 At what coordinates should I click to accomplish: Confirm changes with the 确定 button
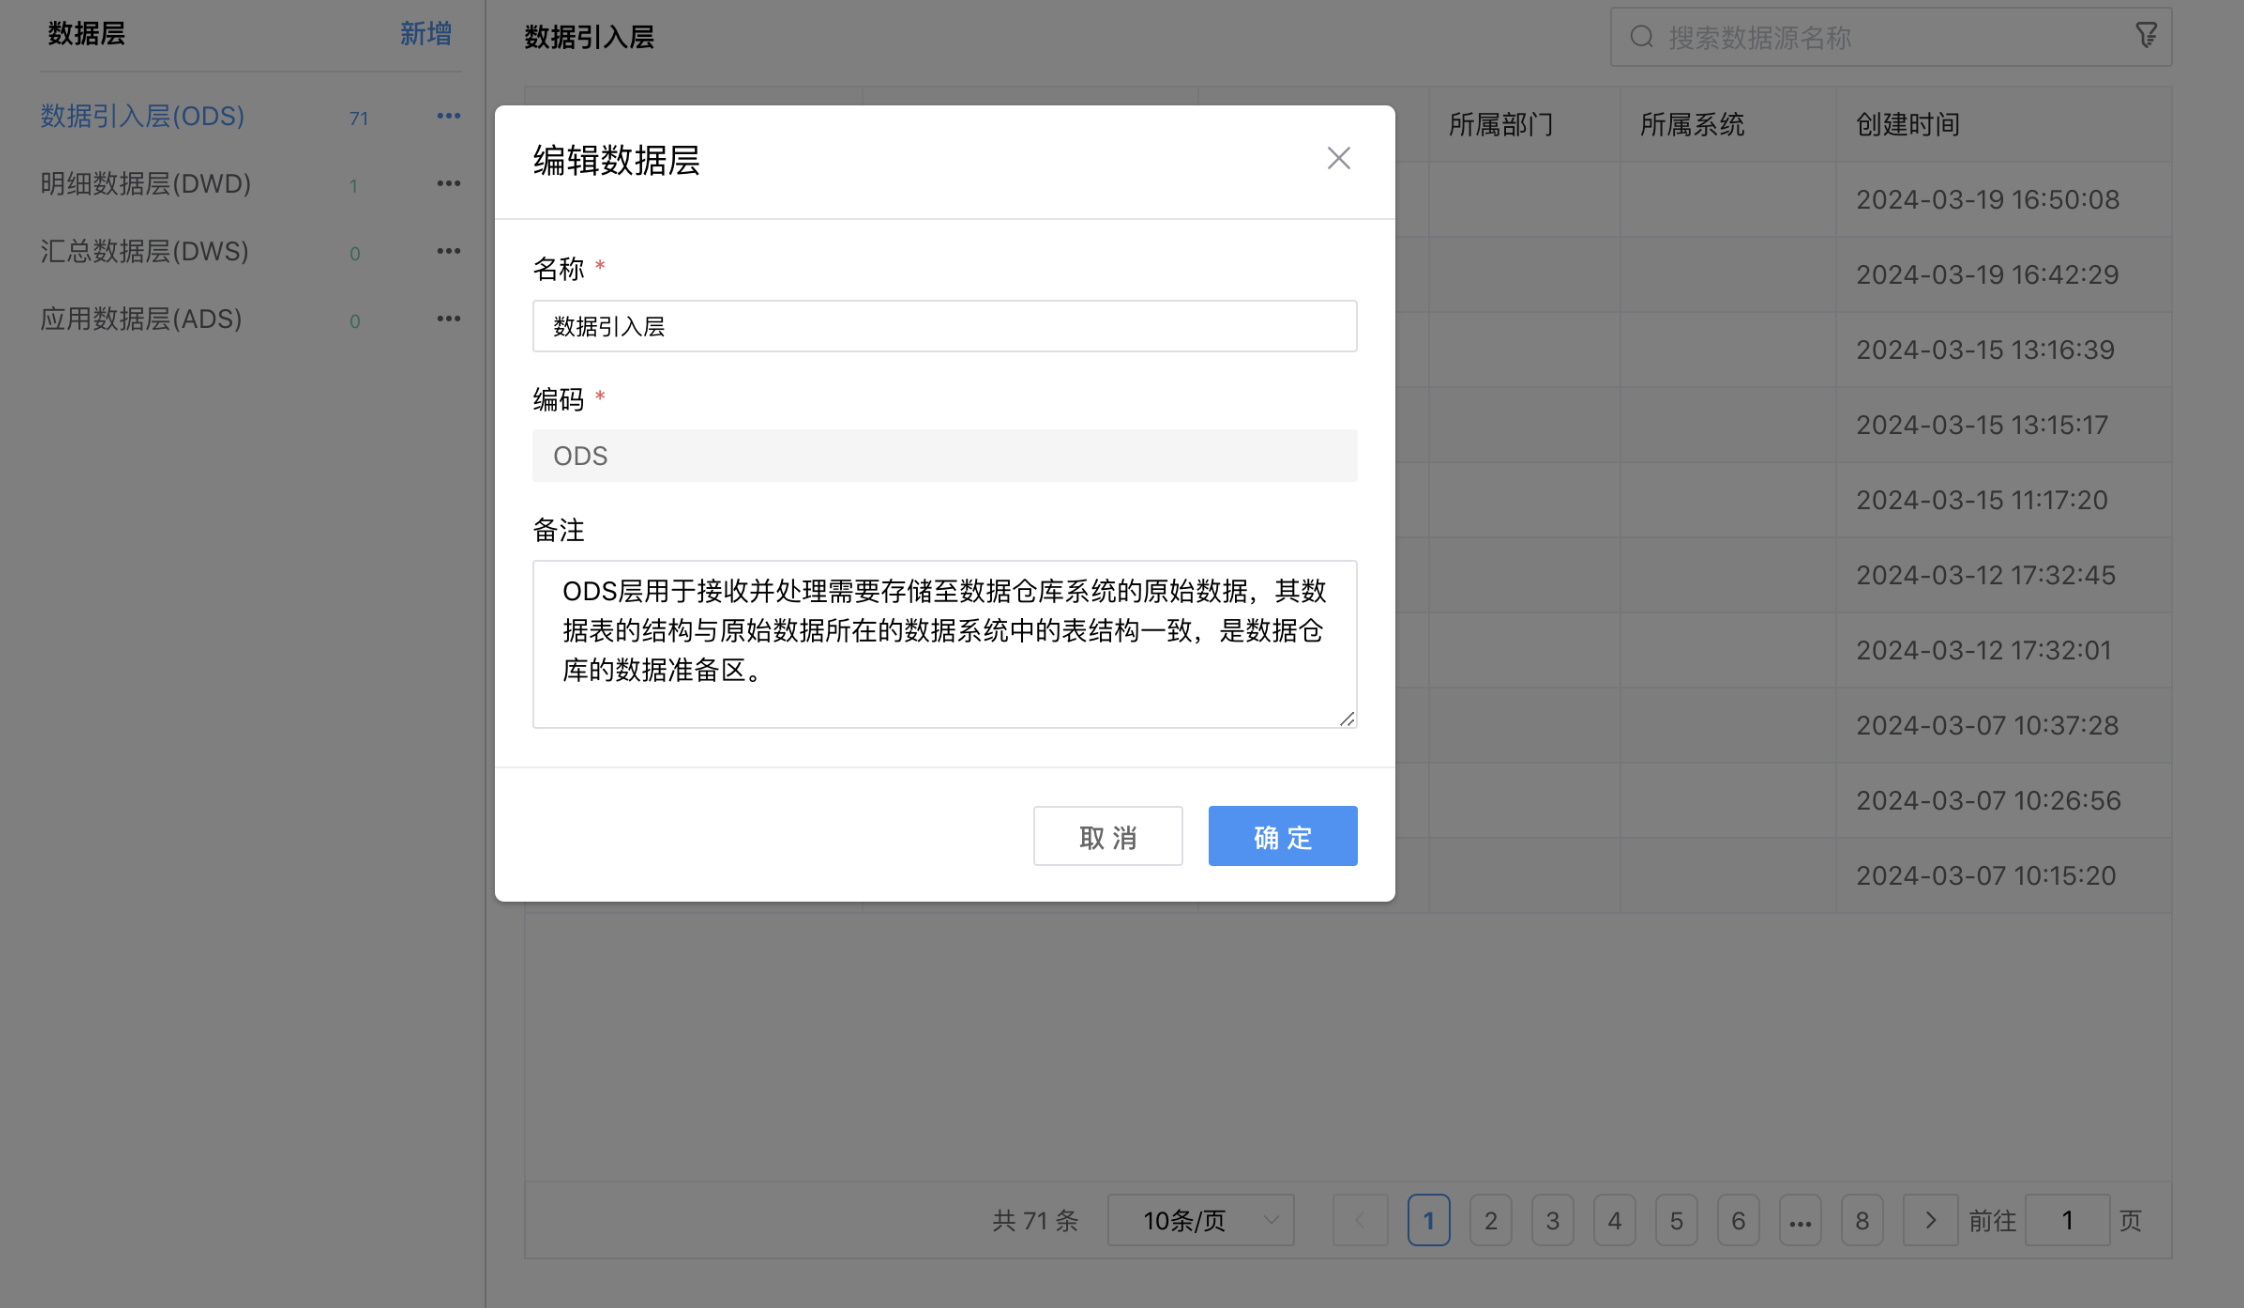coord(1282,836)
